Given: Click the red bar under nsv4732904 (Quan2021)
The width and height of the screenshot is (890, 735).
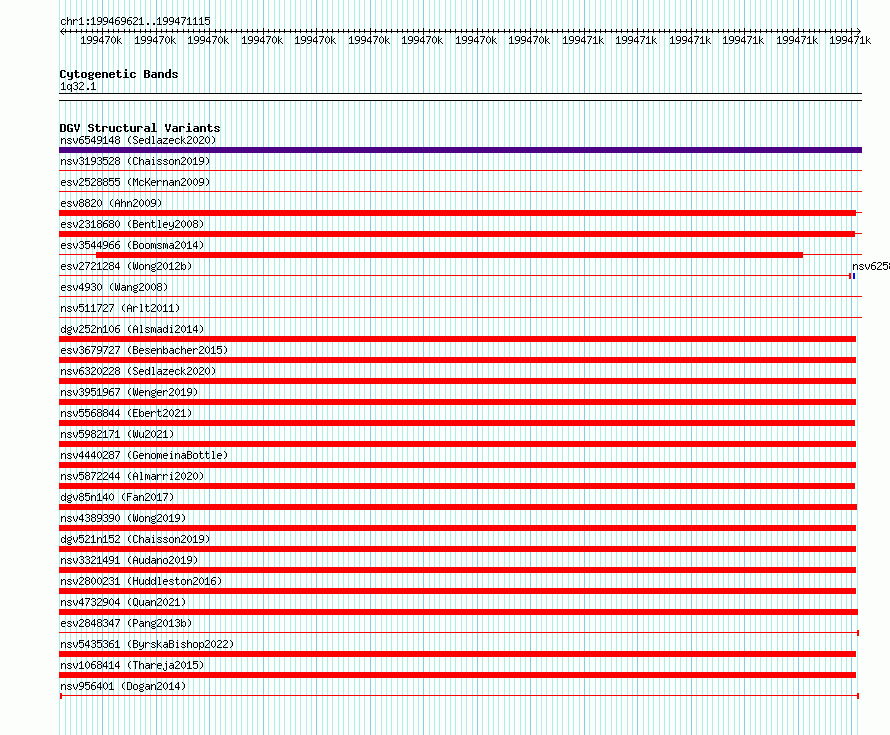Looking at the screenshot, I should point(458,612).
